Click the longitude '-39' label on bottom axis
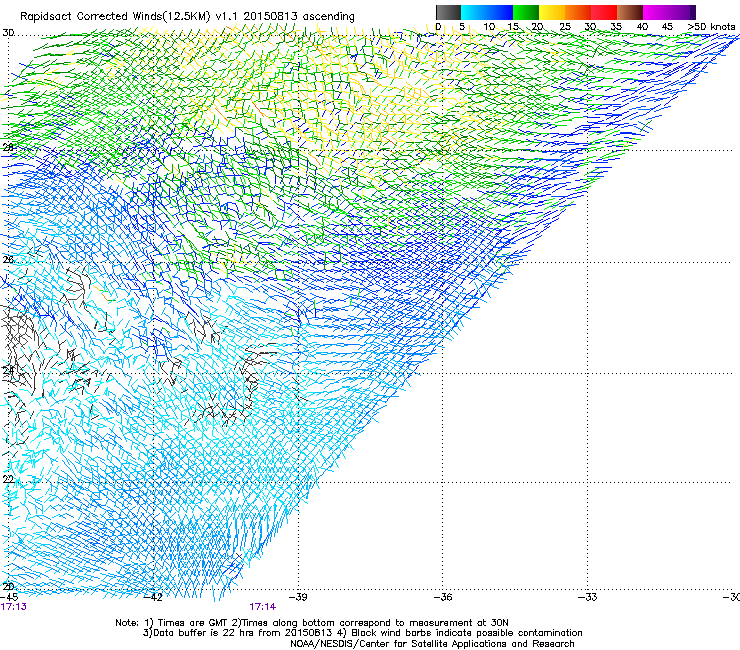 tap(298, 597)
